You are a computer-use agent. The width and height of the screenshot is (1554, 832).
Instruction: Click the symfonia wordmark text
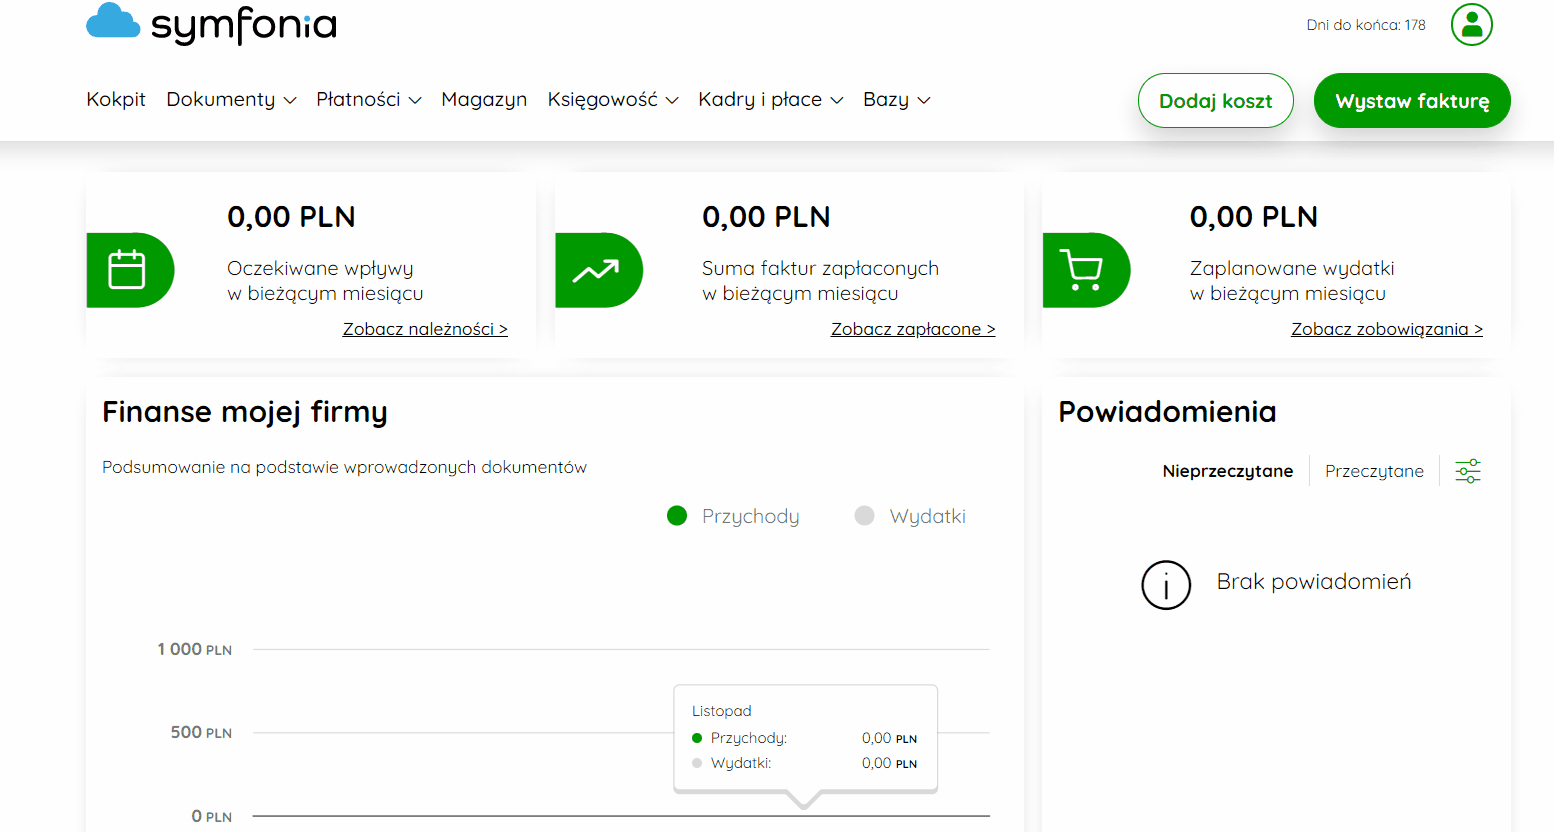coord(244,25)
